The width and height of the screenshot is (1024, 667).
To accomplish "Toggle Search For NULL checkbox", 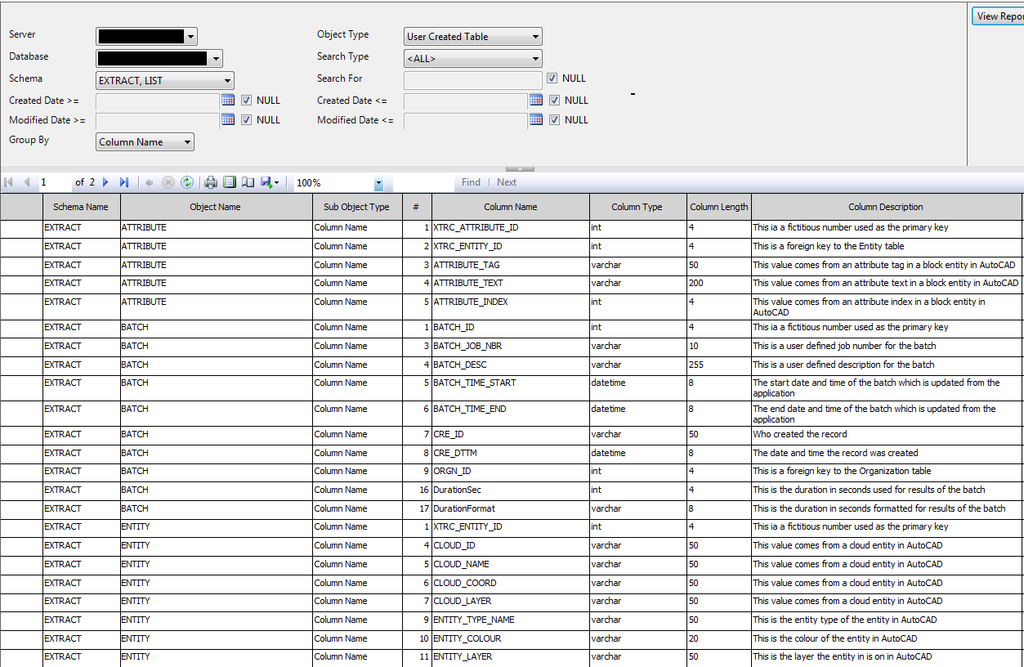I will click(x=552, y=78).
